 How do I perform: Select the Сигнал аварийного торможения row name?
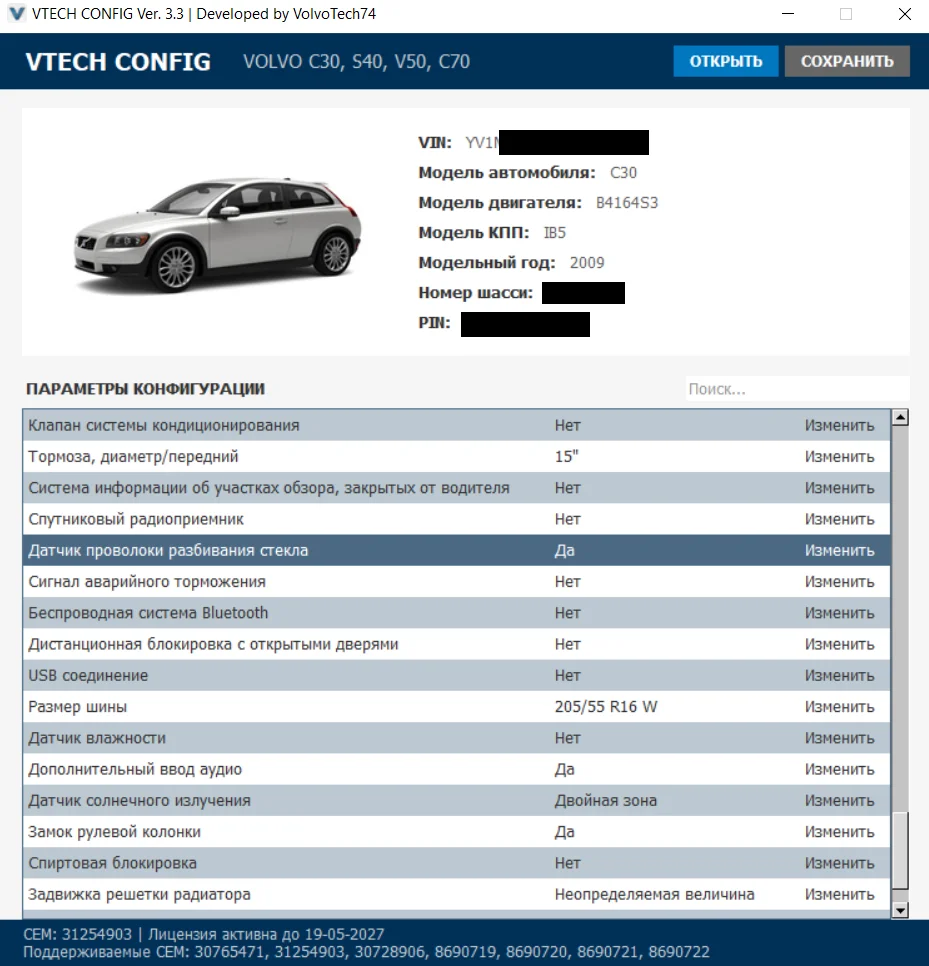pyautogui.click(x=147, y=582)
